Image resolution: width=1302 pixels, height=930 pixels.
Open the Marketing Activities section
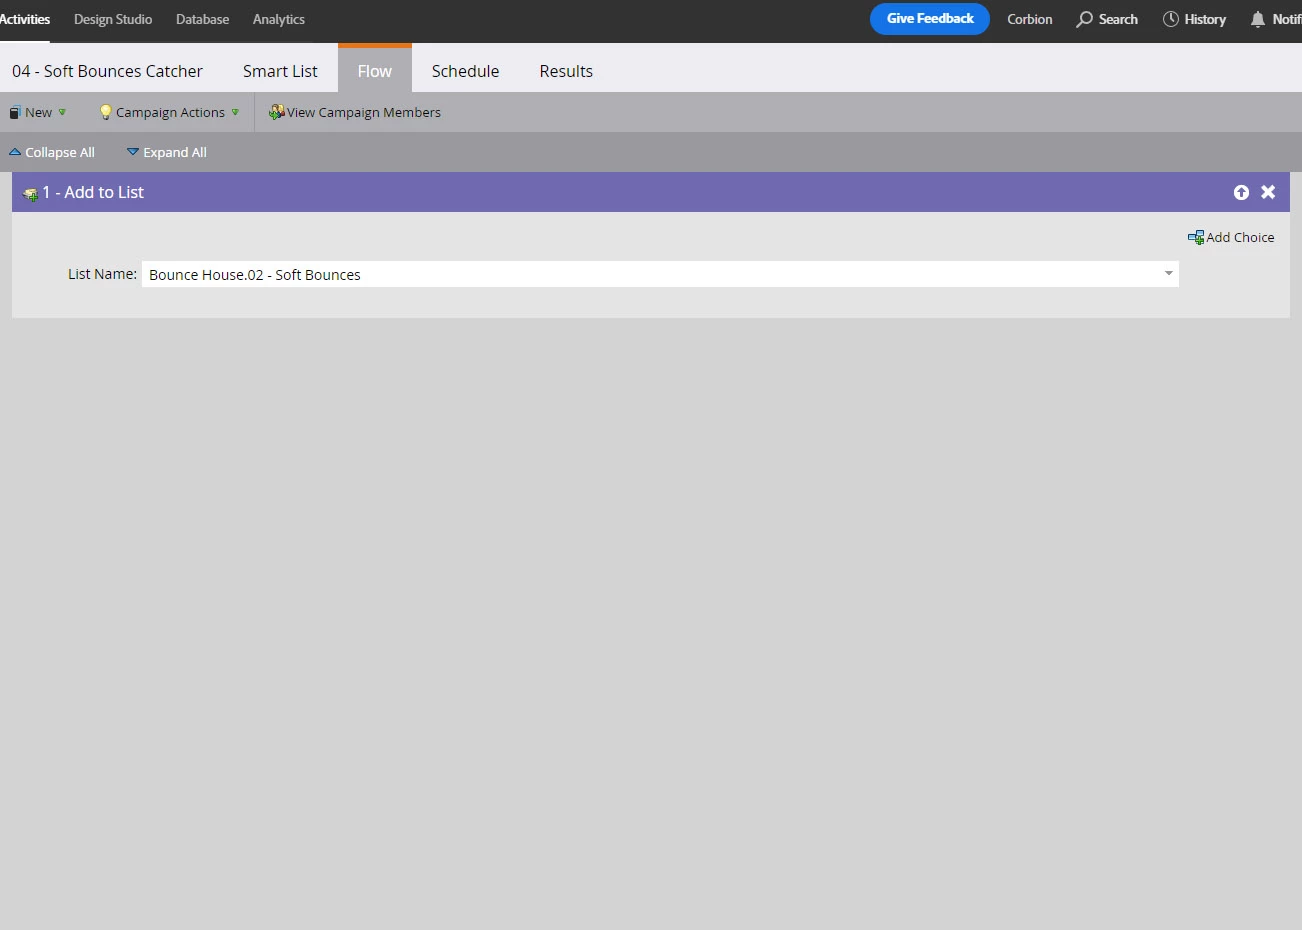point(25,19)
